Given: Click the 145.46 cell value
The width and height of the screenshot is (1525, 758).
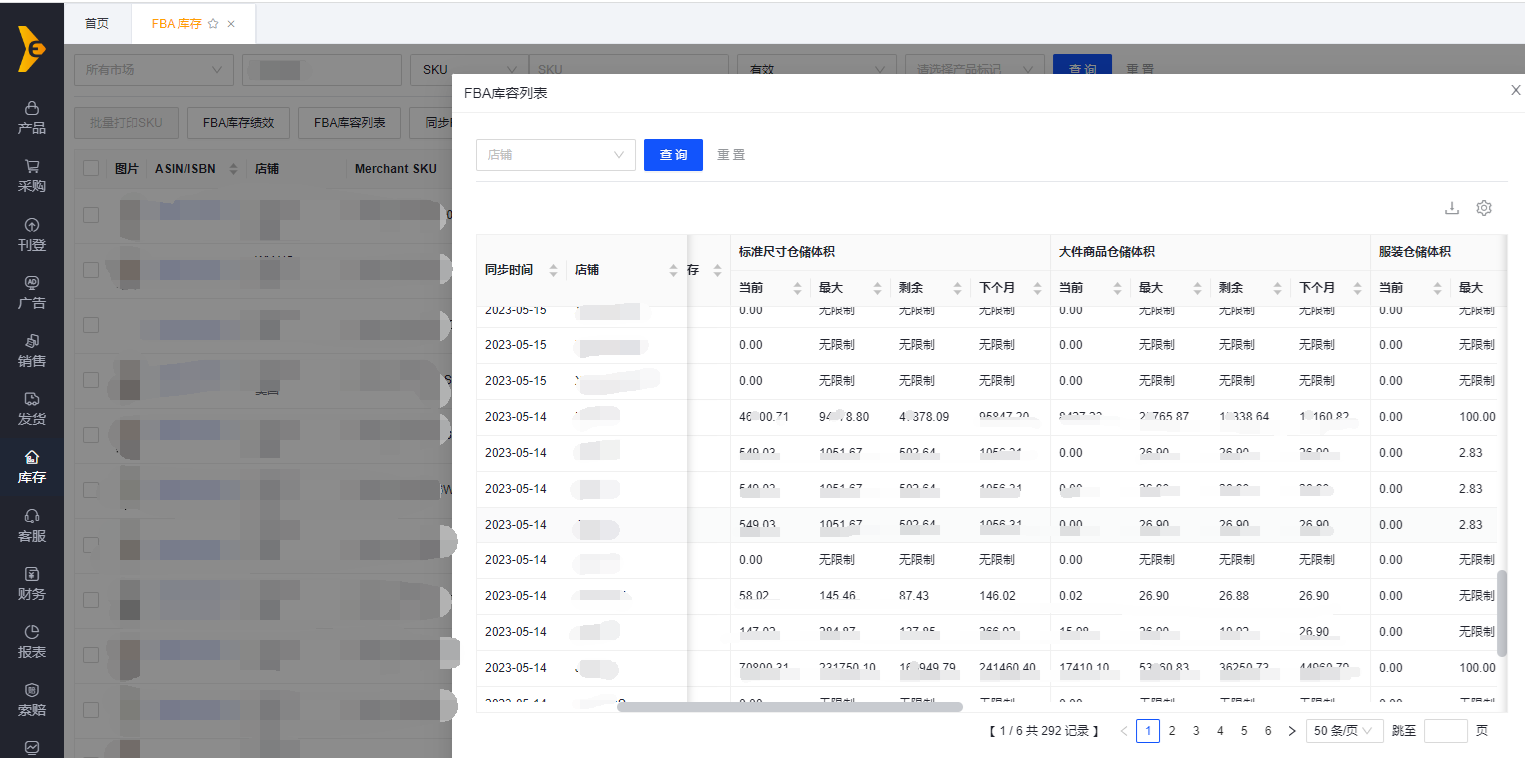Looking at the screenshot, I should click(x=837, y=596).
